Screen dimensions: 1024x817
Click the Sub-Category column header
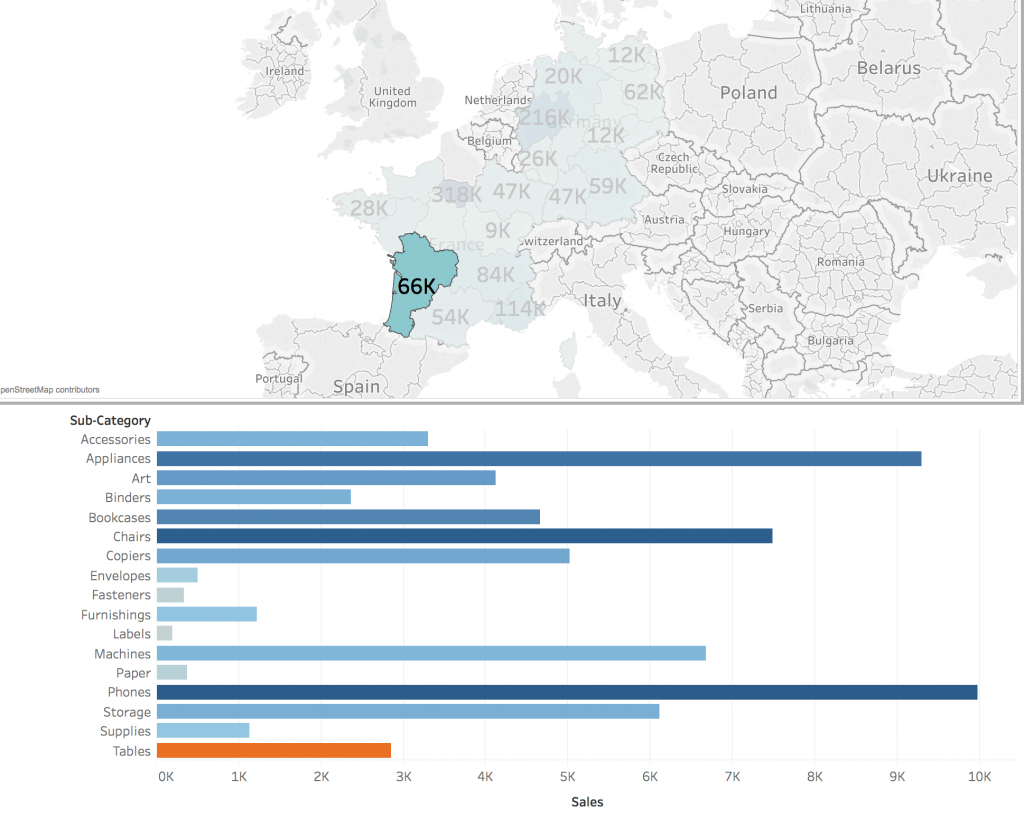pos(110,421)
